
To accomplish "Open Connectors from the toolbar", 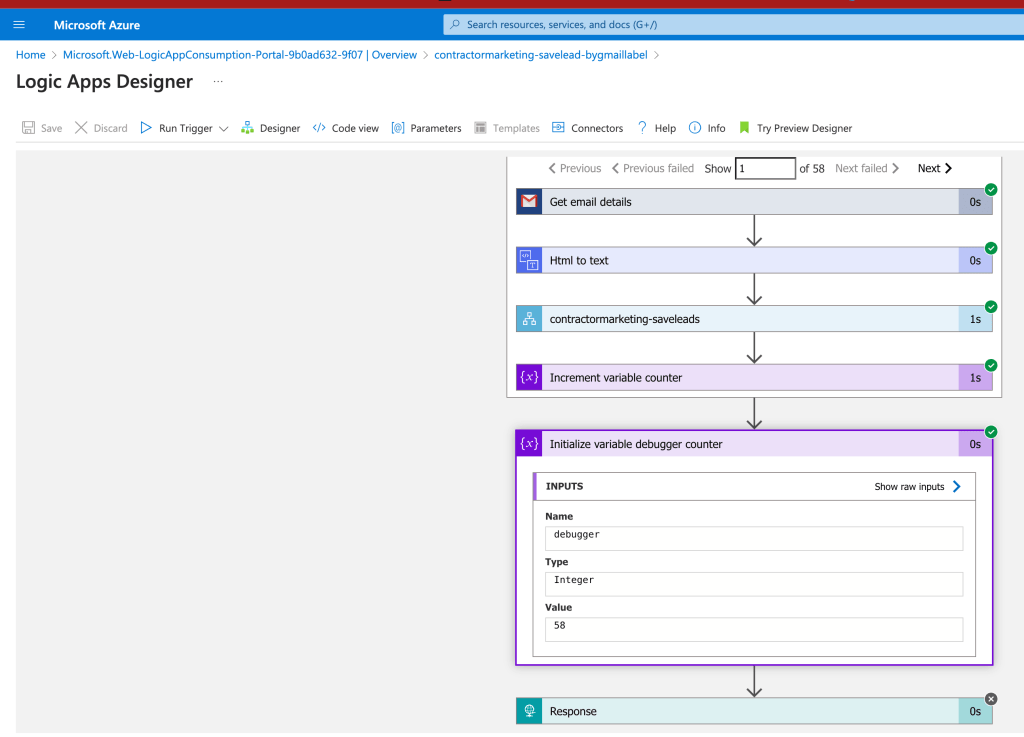I will (587, 128).
